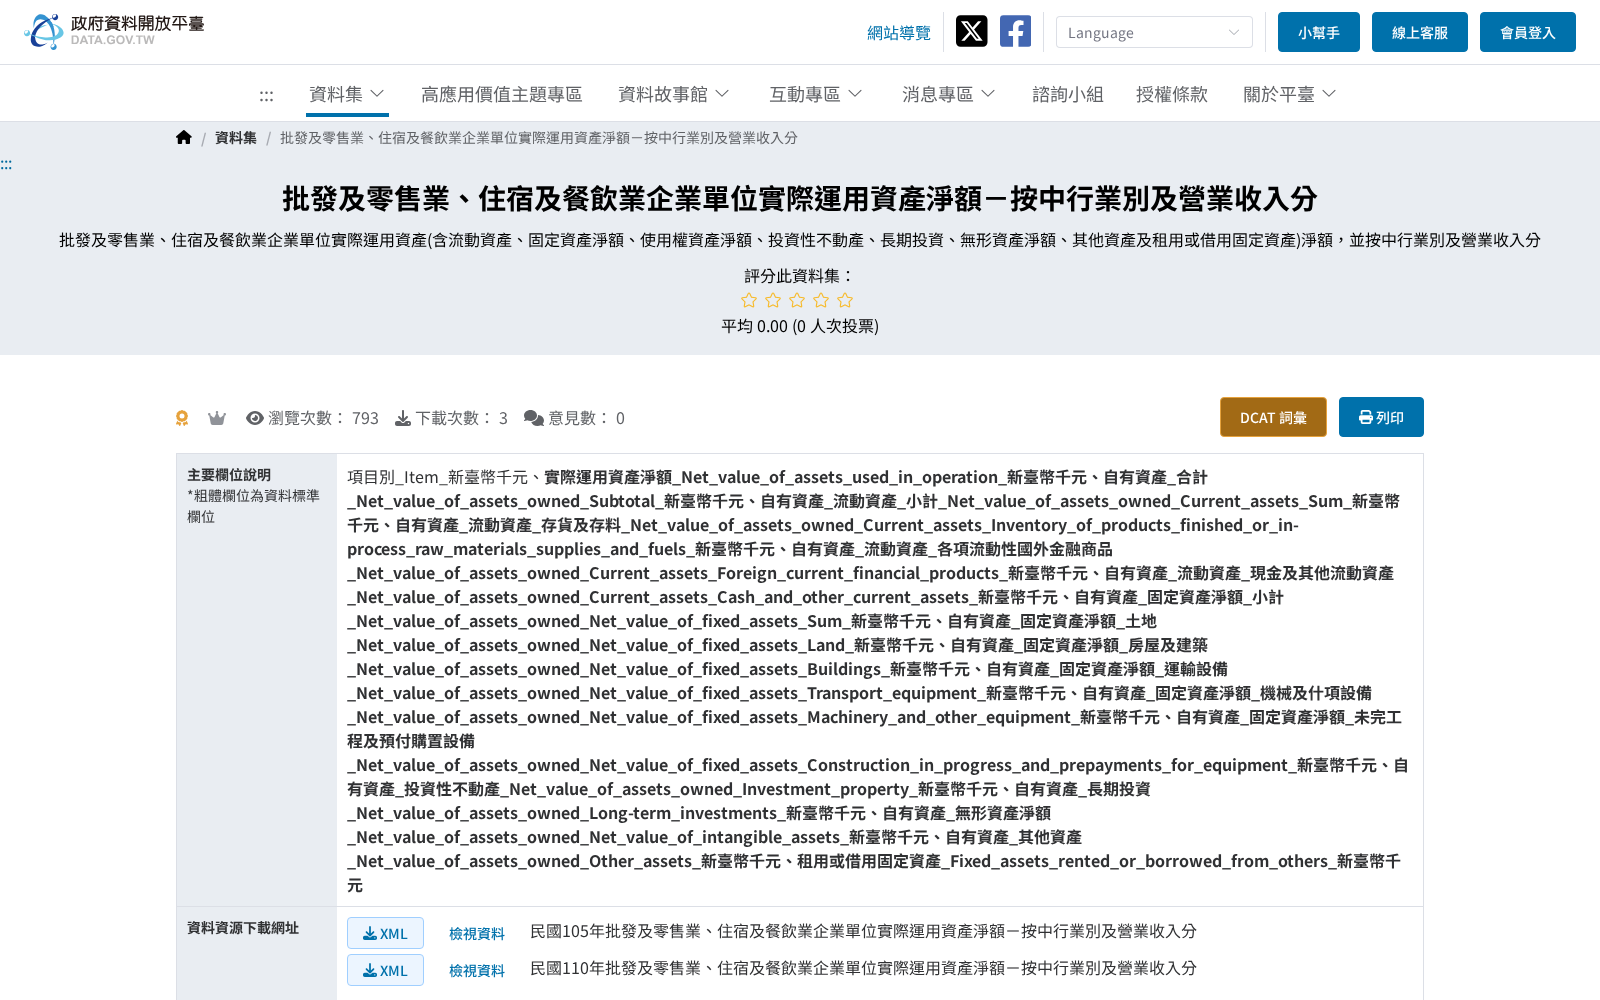Click the 主要欄位說明 row header
Viewport: 1600px width, 1000px height.
click(x=229, y=475)
